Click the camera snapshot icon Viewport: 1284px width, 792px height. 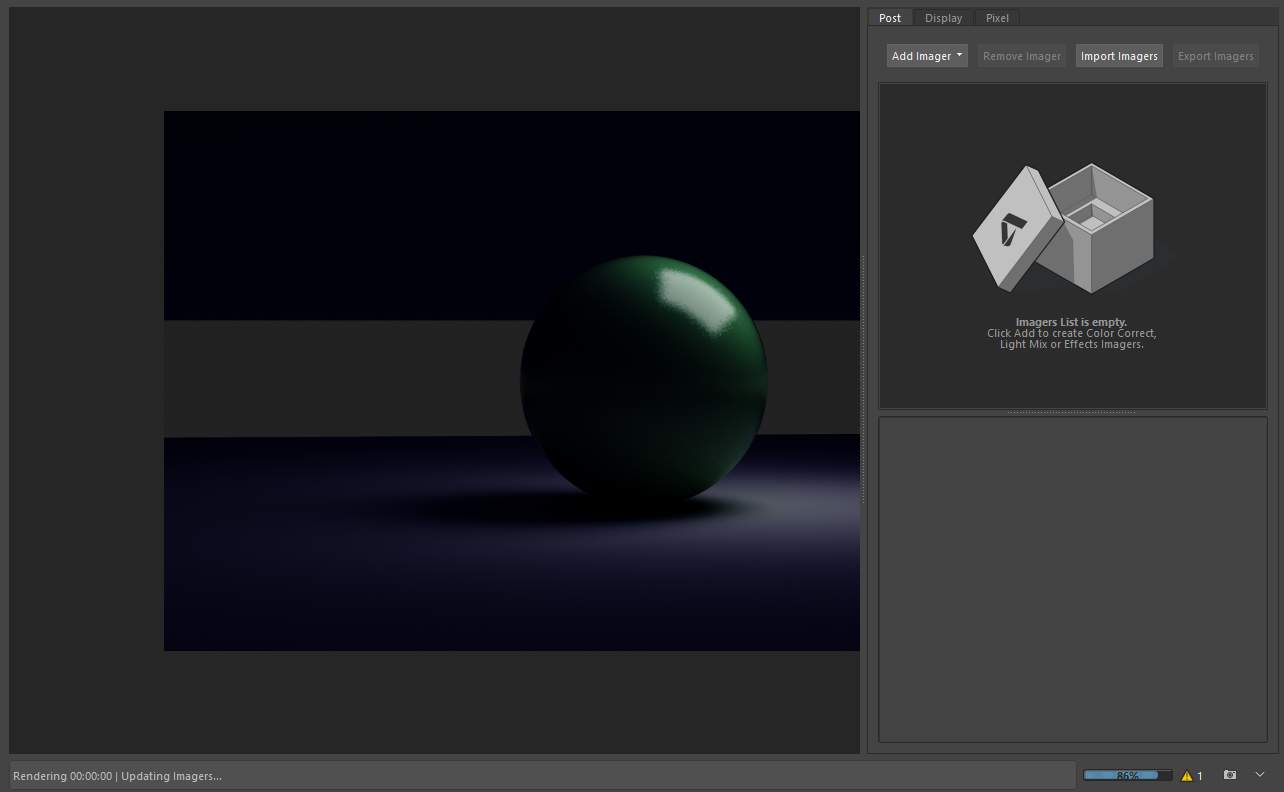pyautogui.click(x=1230, y=775)
